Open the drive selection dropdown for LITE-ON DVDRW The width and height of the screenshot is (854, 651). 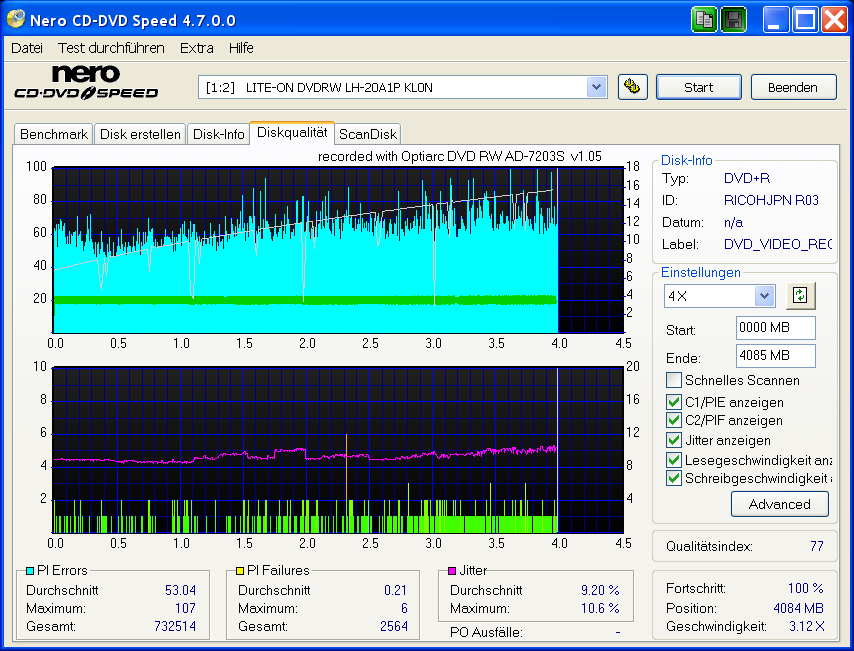597,87
